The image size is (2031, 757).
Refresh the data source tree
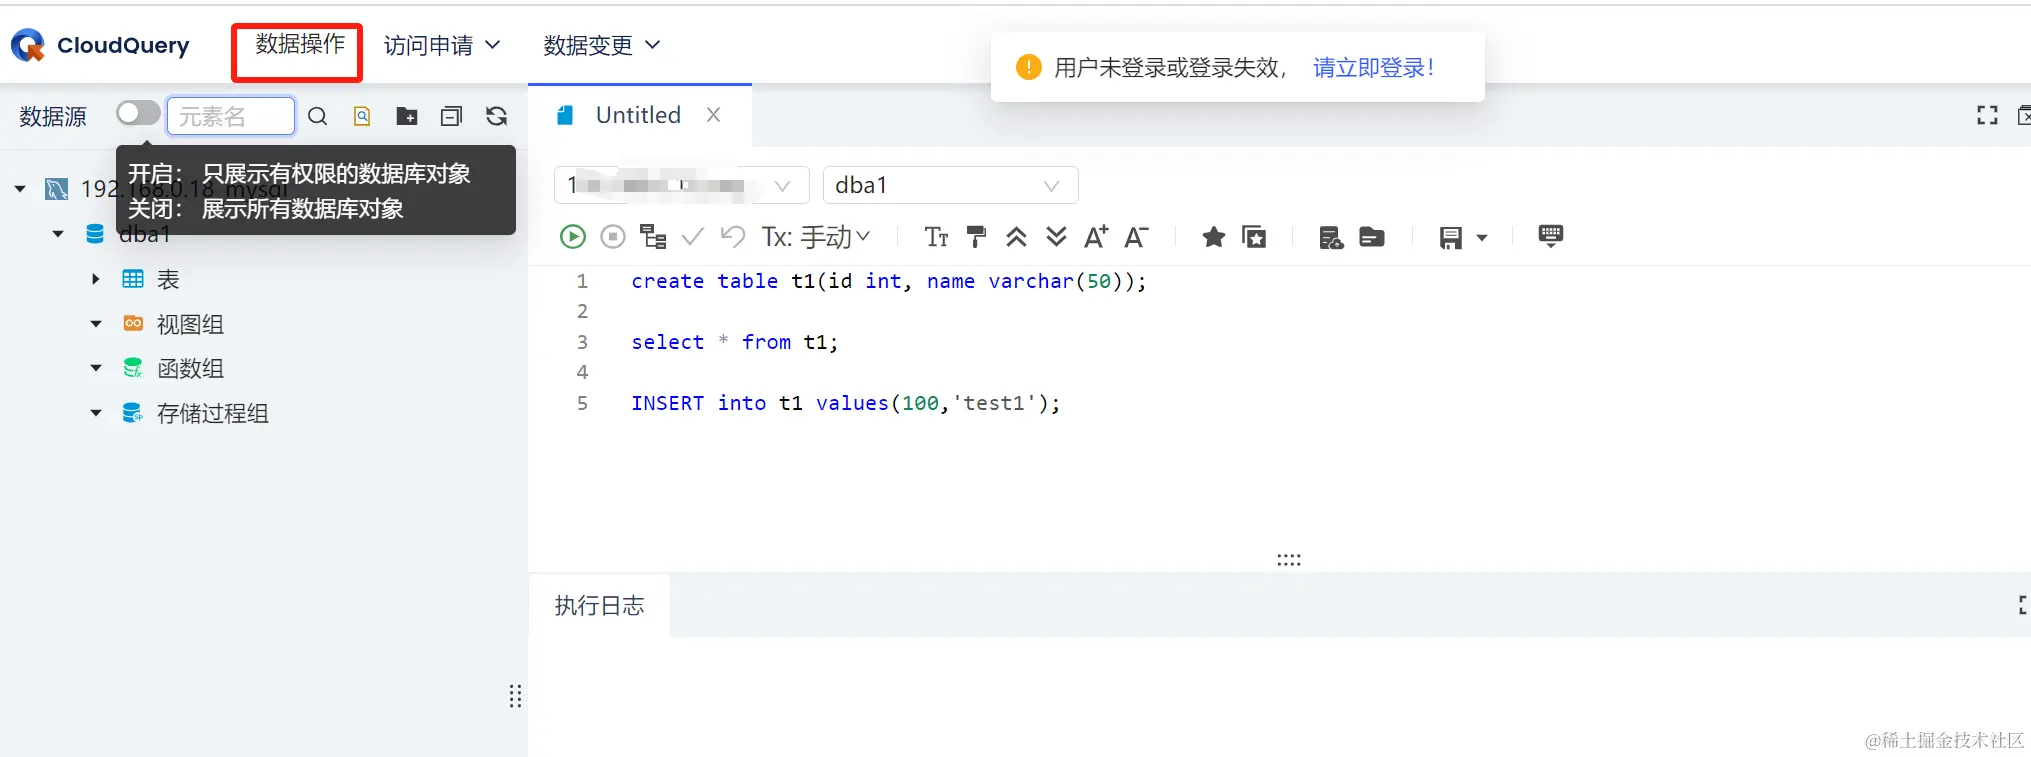pyautogui.click(x=496, y=116)
